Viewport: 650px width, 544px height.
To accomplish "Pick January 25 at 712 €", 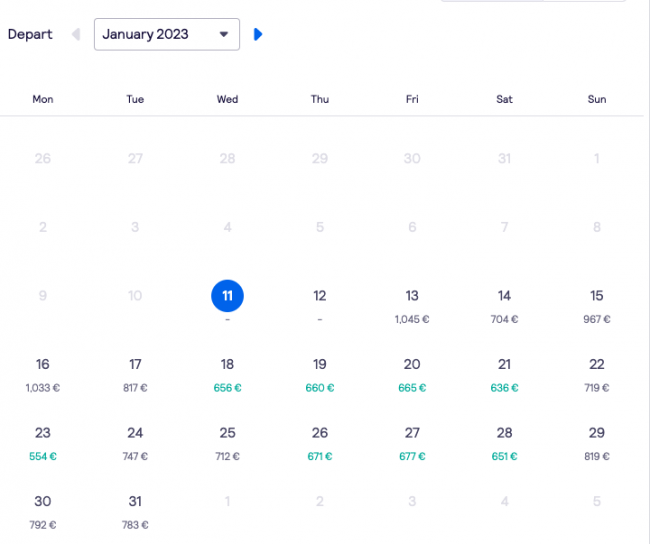I will click(227, 443).
